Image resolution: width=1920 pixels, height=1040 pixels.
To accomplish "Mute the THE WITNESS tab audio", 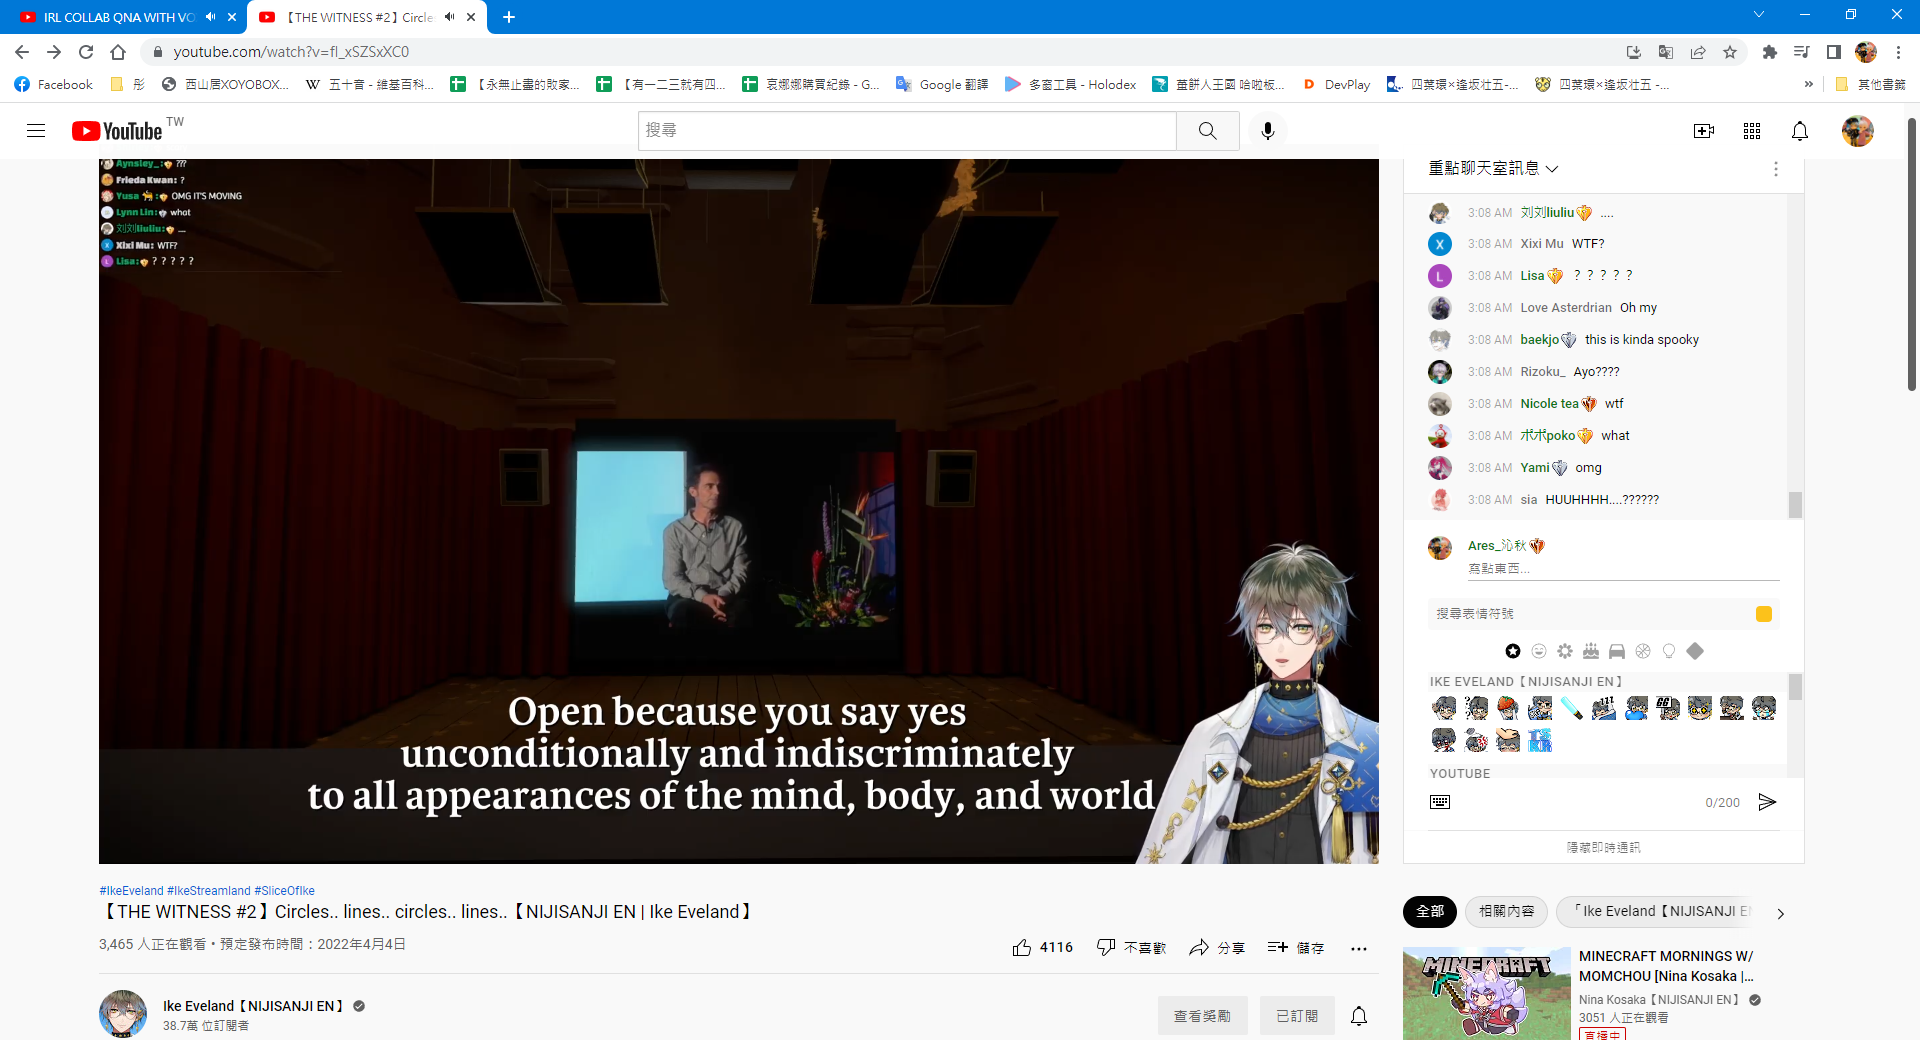I will (450, 17).
